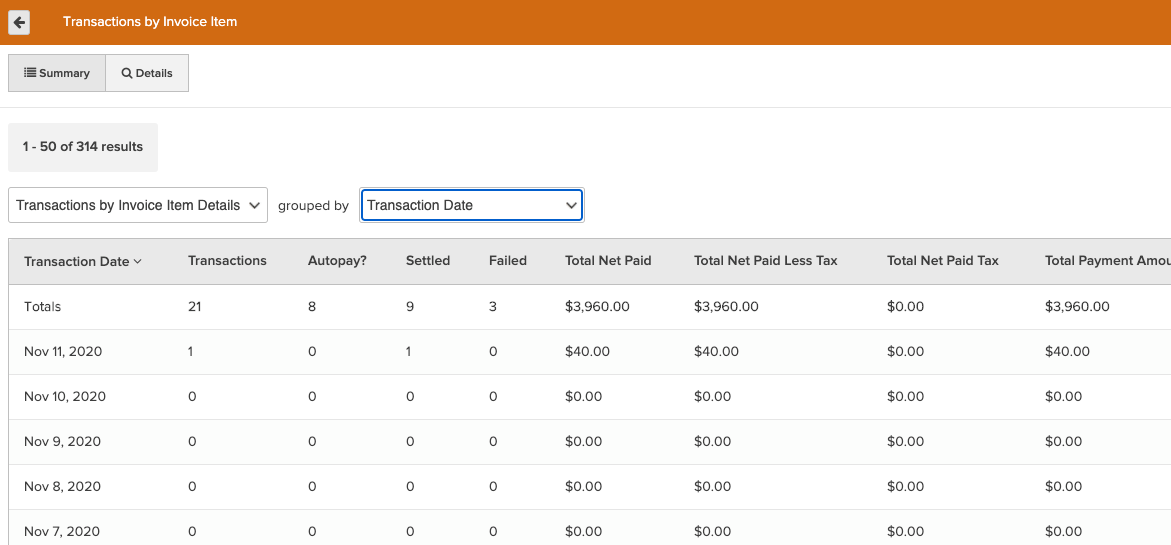Viewport: 1171px width, 545px height.
Task: Switch to the Summary tab
Action: point(57,73)
